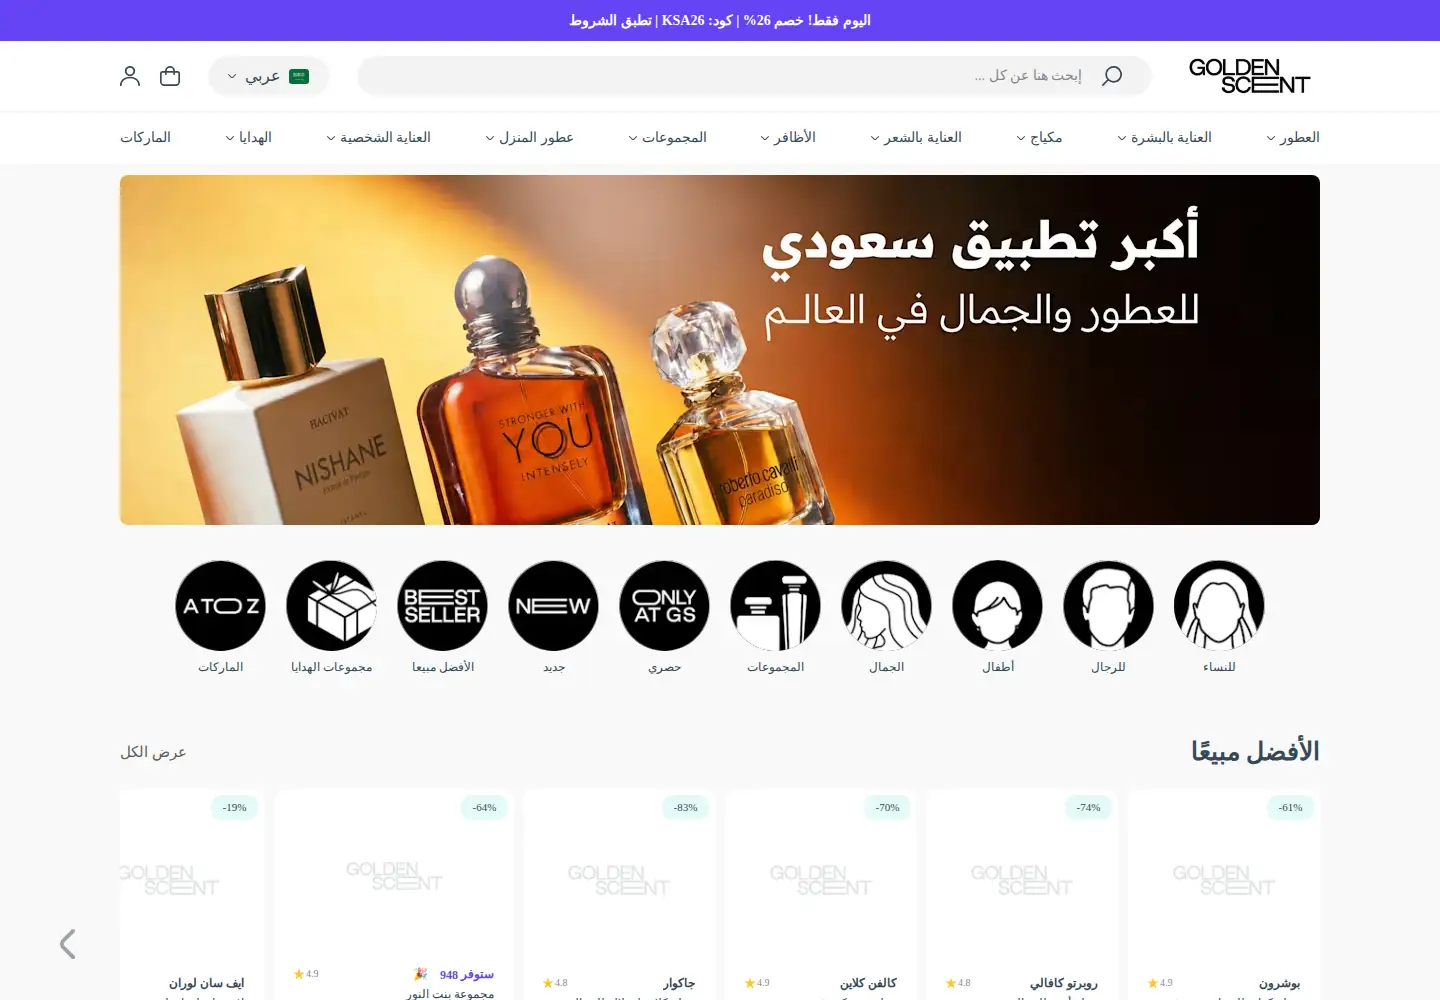This screenshot has width=1440, height=1000.
Task: Open the العناية الشخصية menu
Action: coord(378,137)
